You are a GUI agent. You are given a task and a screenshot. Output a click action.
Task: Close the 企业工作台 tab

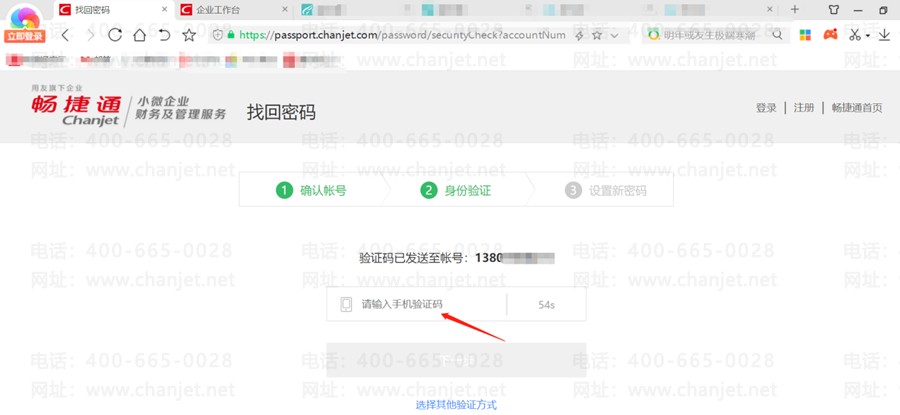(x=285, y=10)
